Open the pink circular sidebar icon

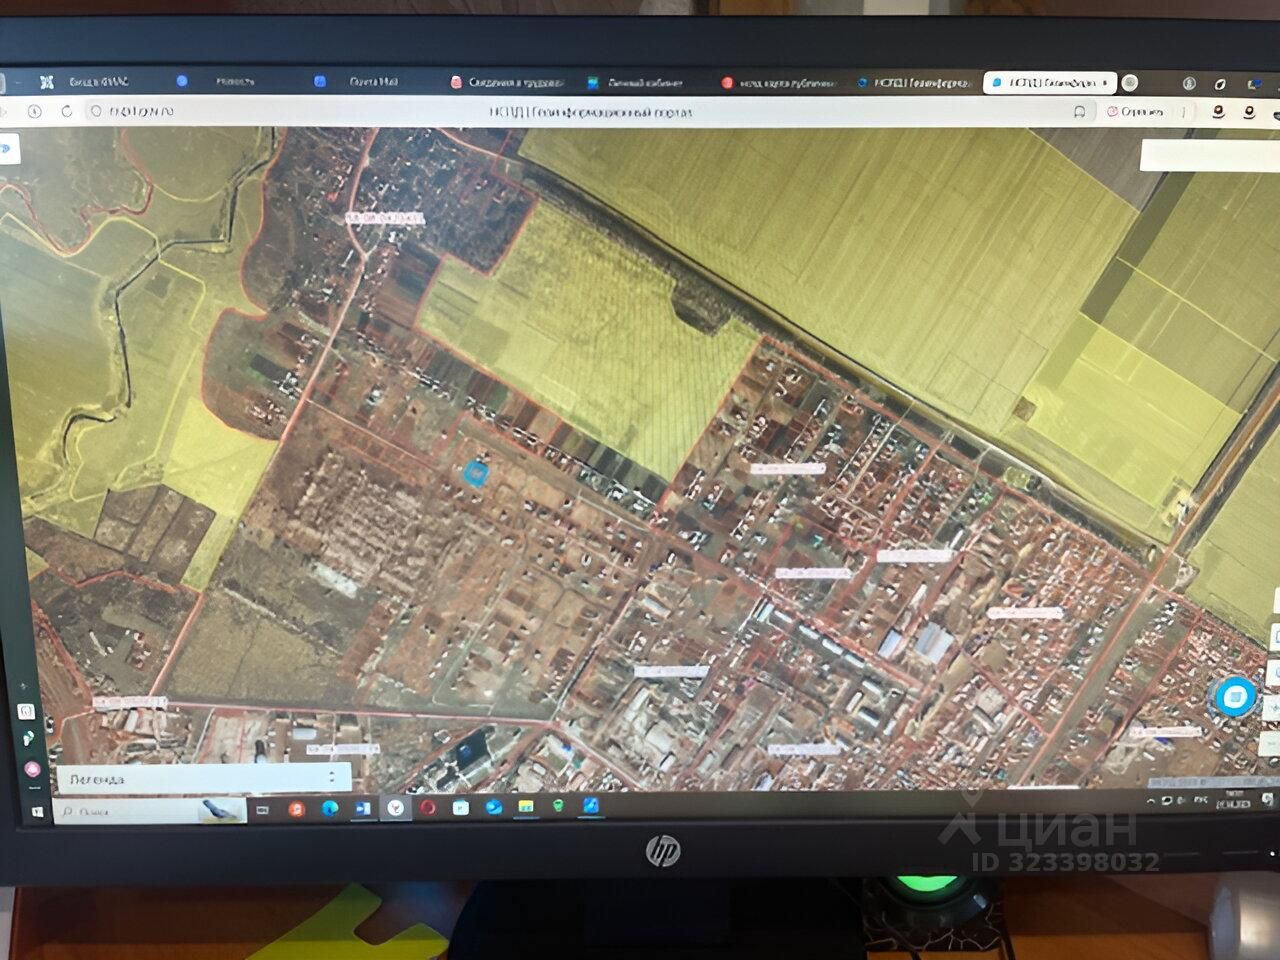(x=31, y=769)
